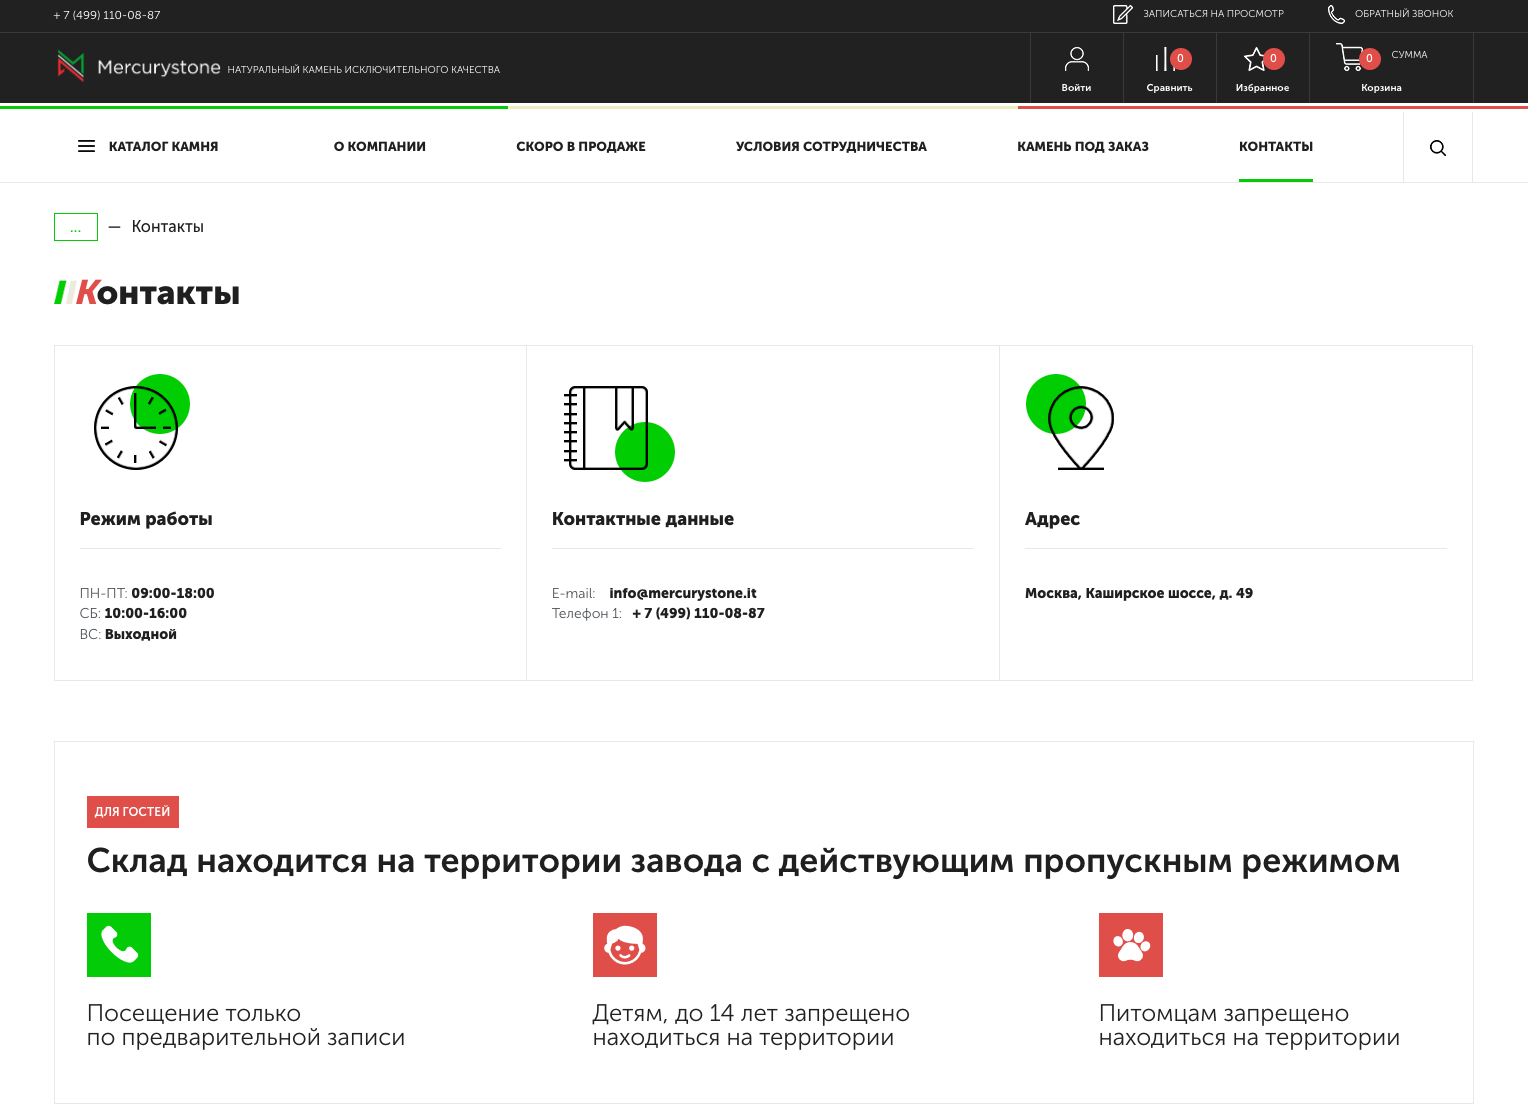Click the viewing sign-up pencil icon
The height and width of the screenshot is (1115, 1528).
click(1122, 14)
